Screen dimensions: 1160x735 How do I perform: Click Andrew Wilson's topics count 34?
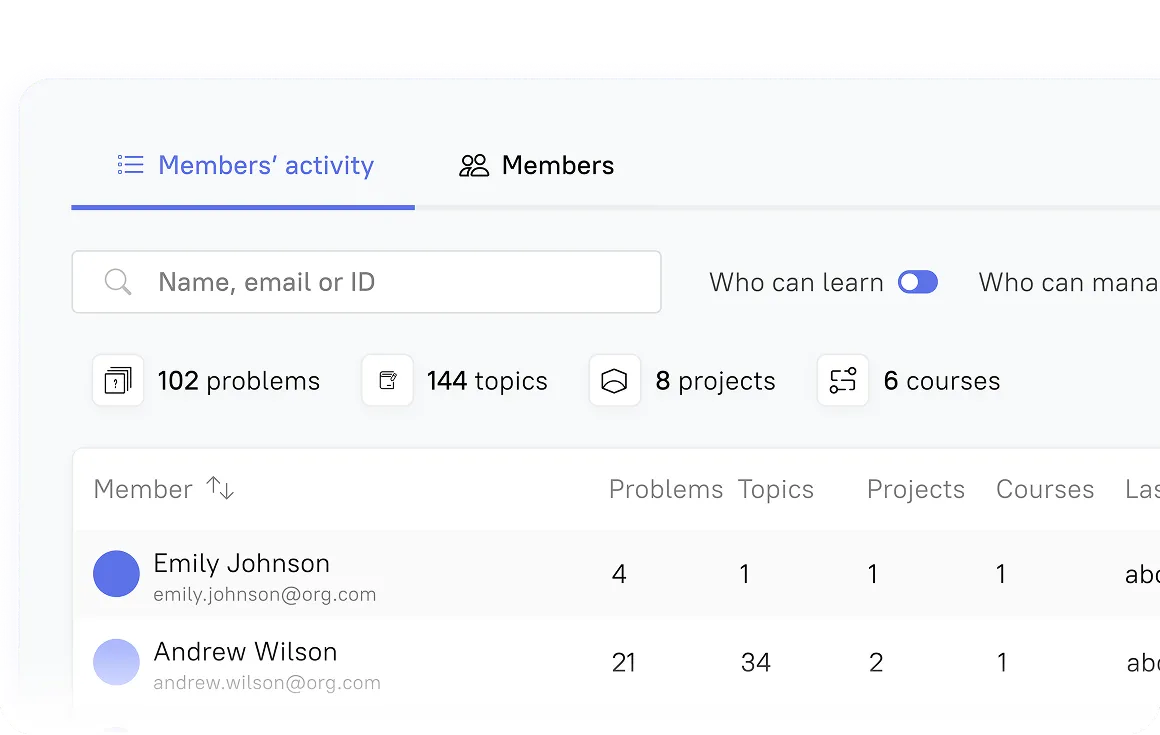[755, 662]
